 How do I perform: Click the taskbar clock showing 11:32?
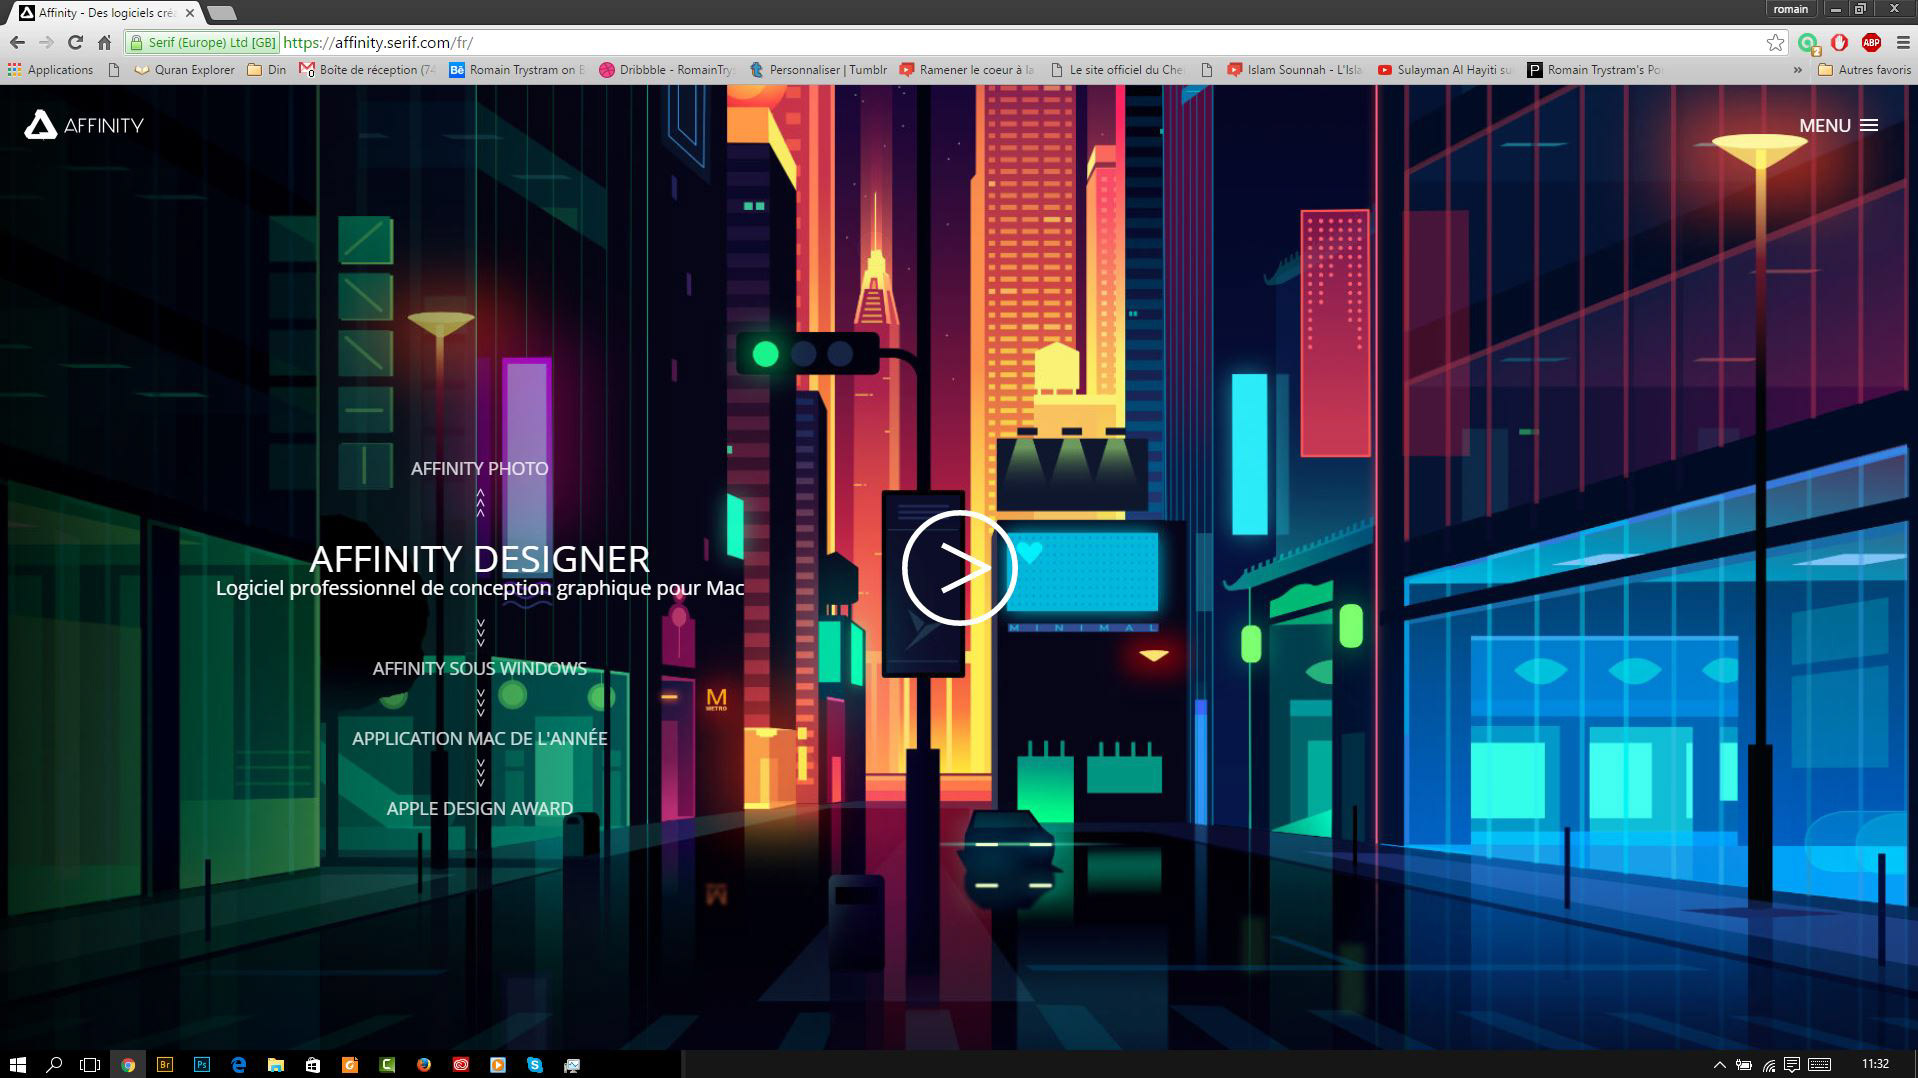(x=1876, y=1064)
